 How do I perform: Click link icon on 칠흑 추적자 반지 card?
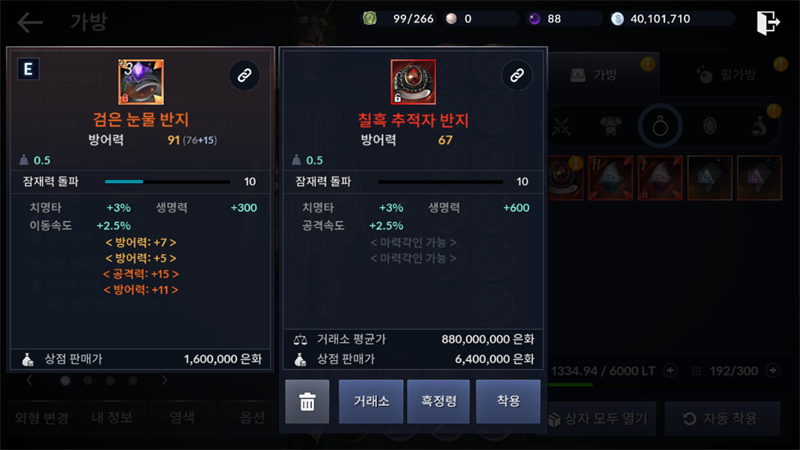click(x=517, y=76)
